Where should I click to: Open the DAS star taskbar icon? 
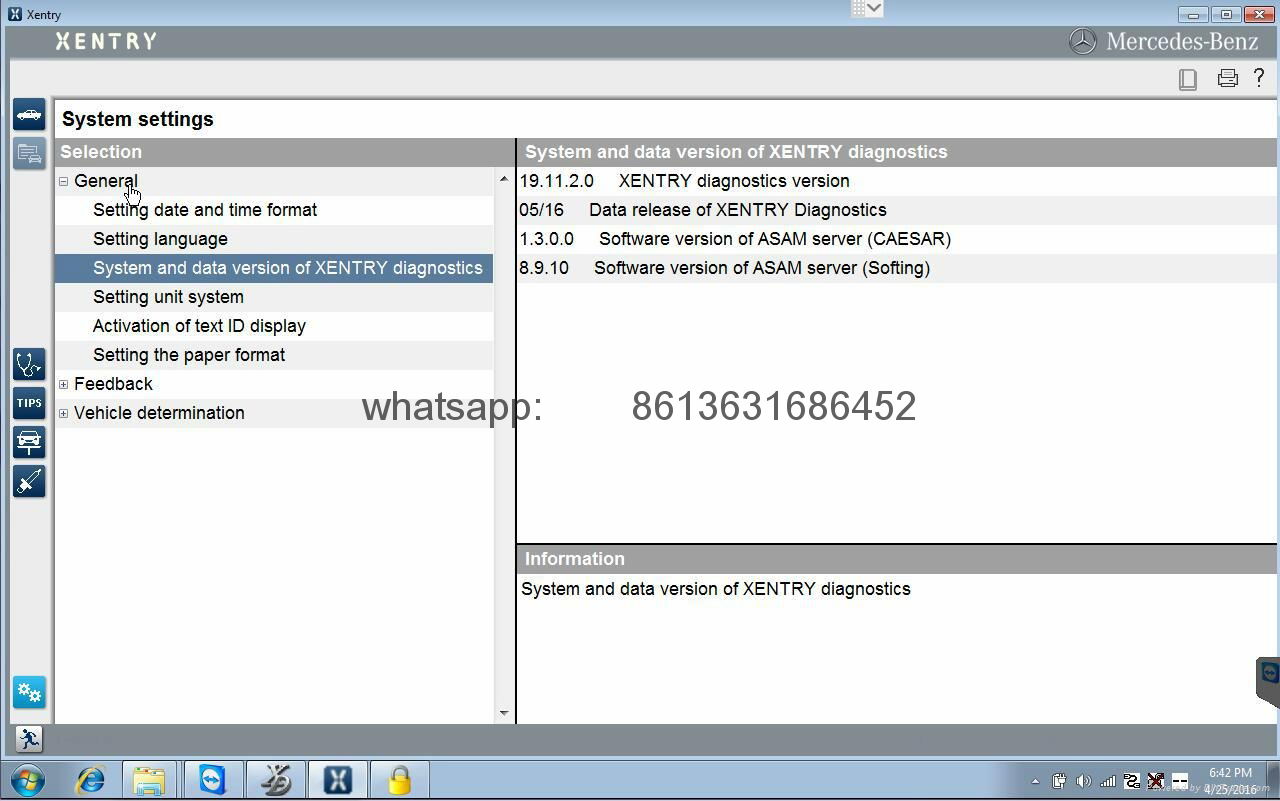[x=275, y=780]
